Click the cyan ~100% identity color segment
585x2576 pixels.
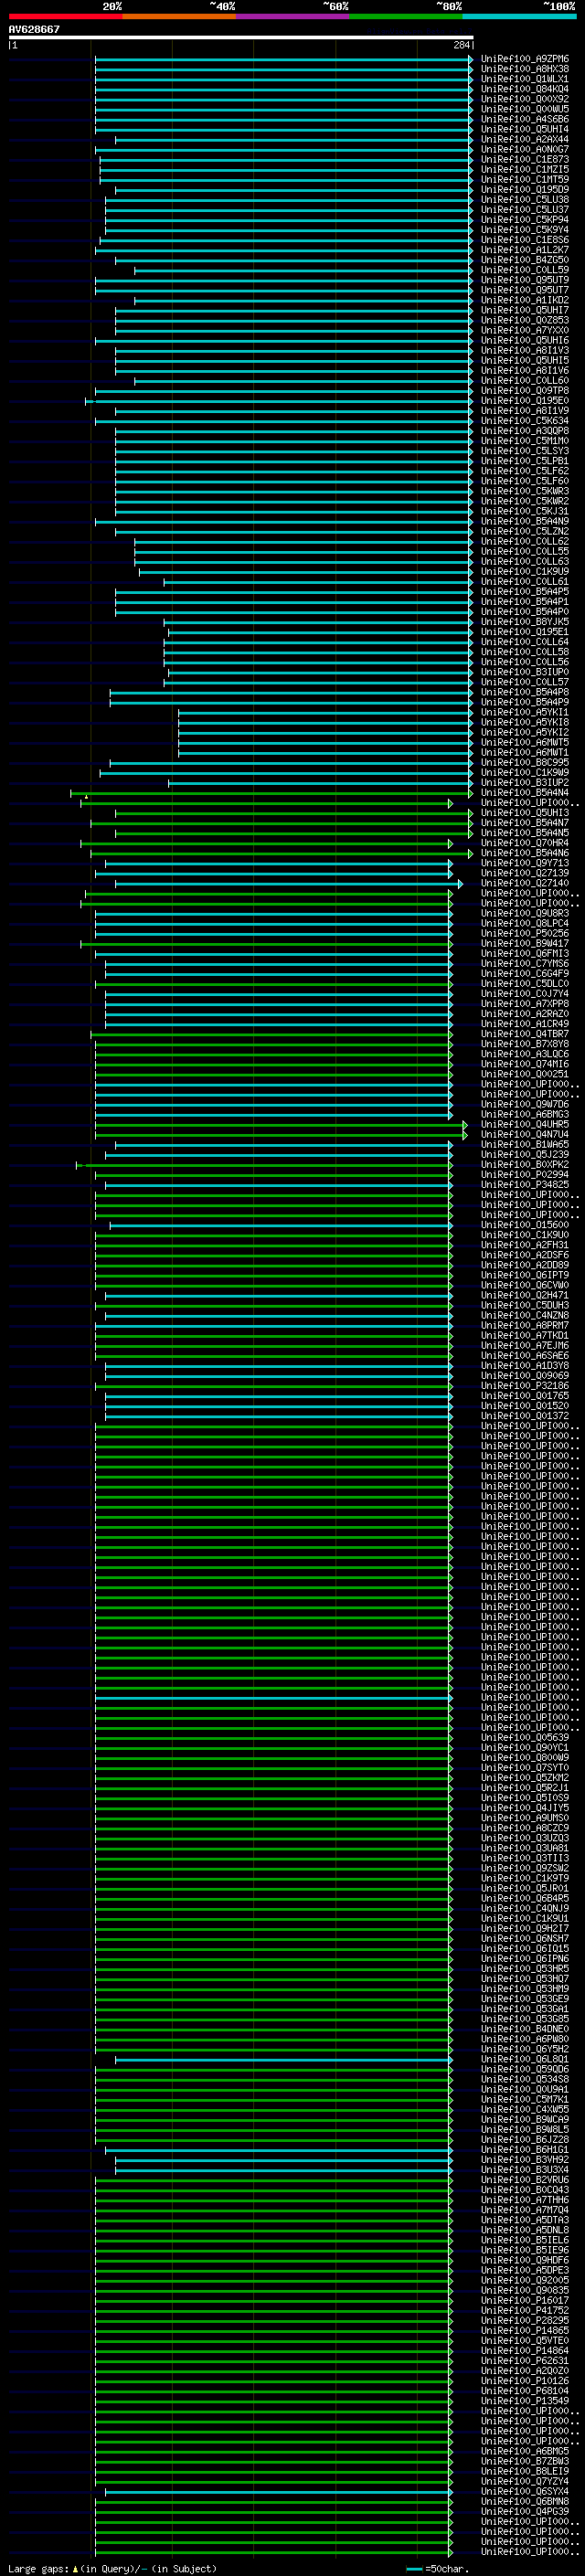coord(519,16)
